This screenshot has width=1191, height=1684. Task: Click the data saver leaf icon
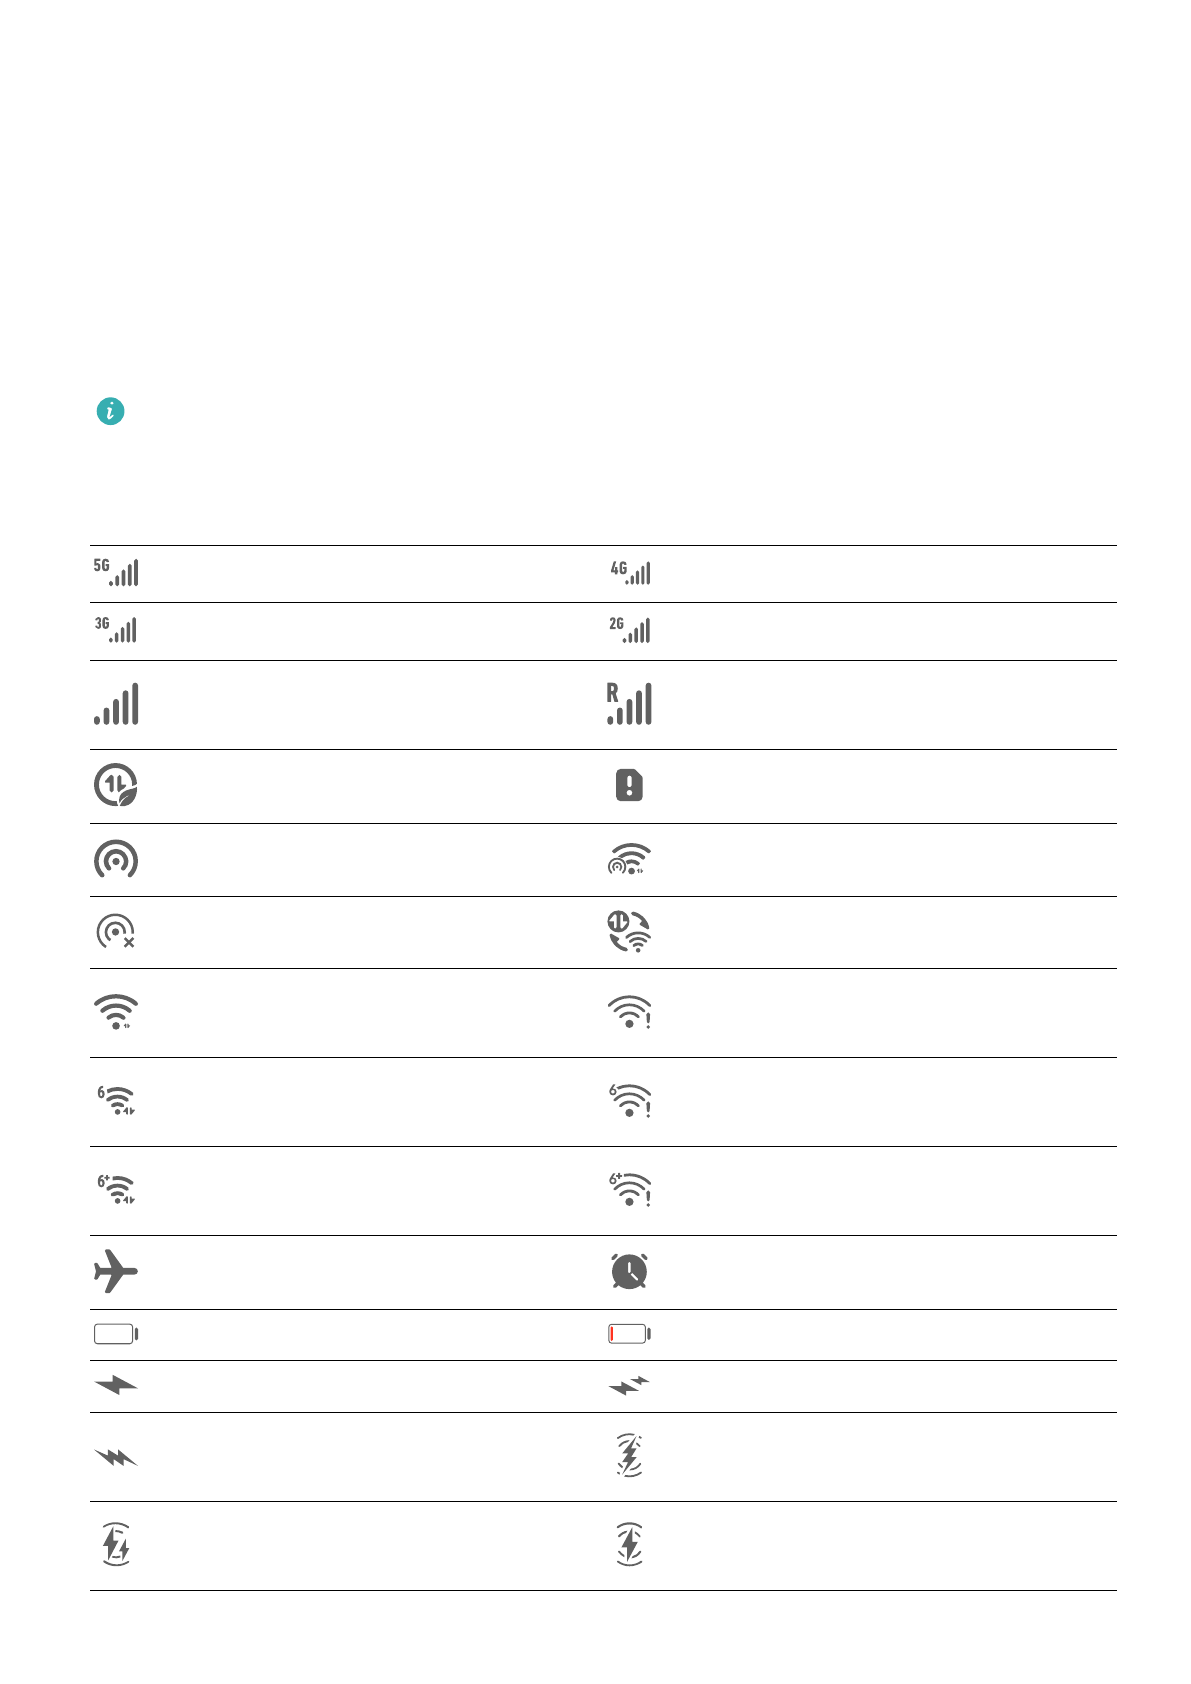[116, 786]
